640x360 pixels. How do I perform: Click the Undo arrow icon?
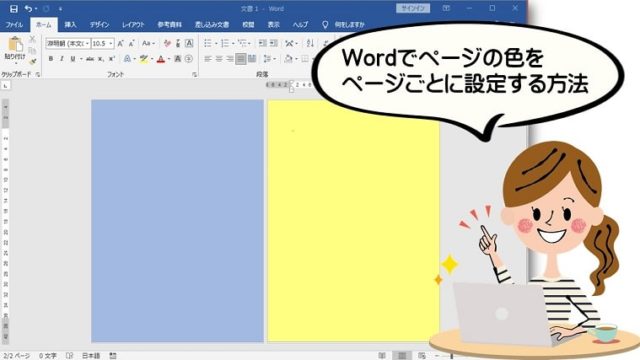click(28, 9)
